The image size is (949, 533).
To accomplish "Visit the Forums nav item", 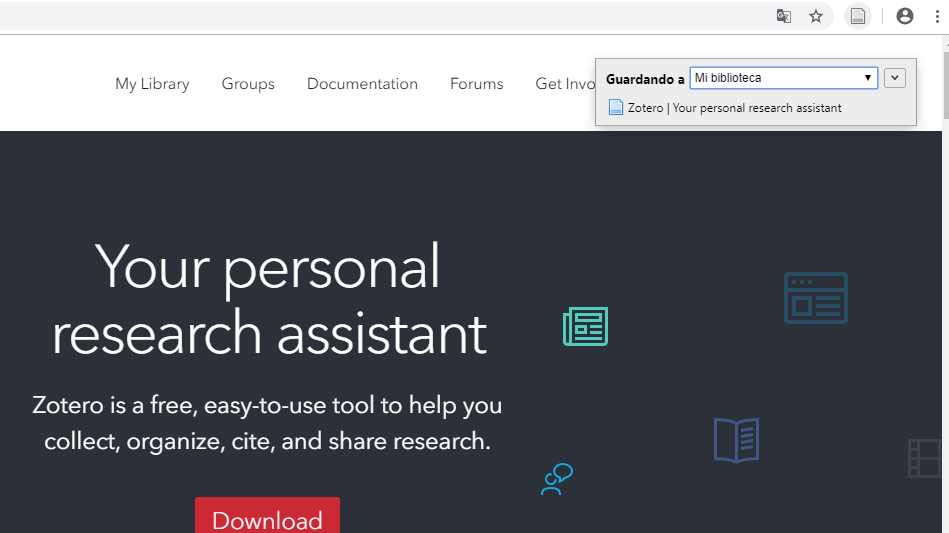I will [476, 83].
